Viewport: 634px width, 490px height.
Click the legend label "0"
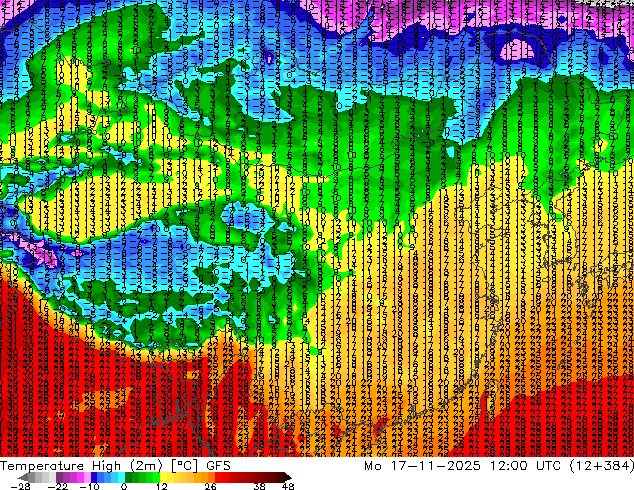pyautogui.click(x=124, y=486)
